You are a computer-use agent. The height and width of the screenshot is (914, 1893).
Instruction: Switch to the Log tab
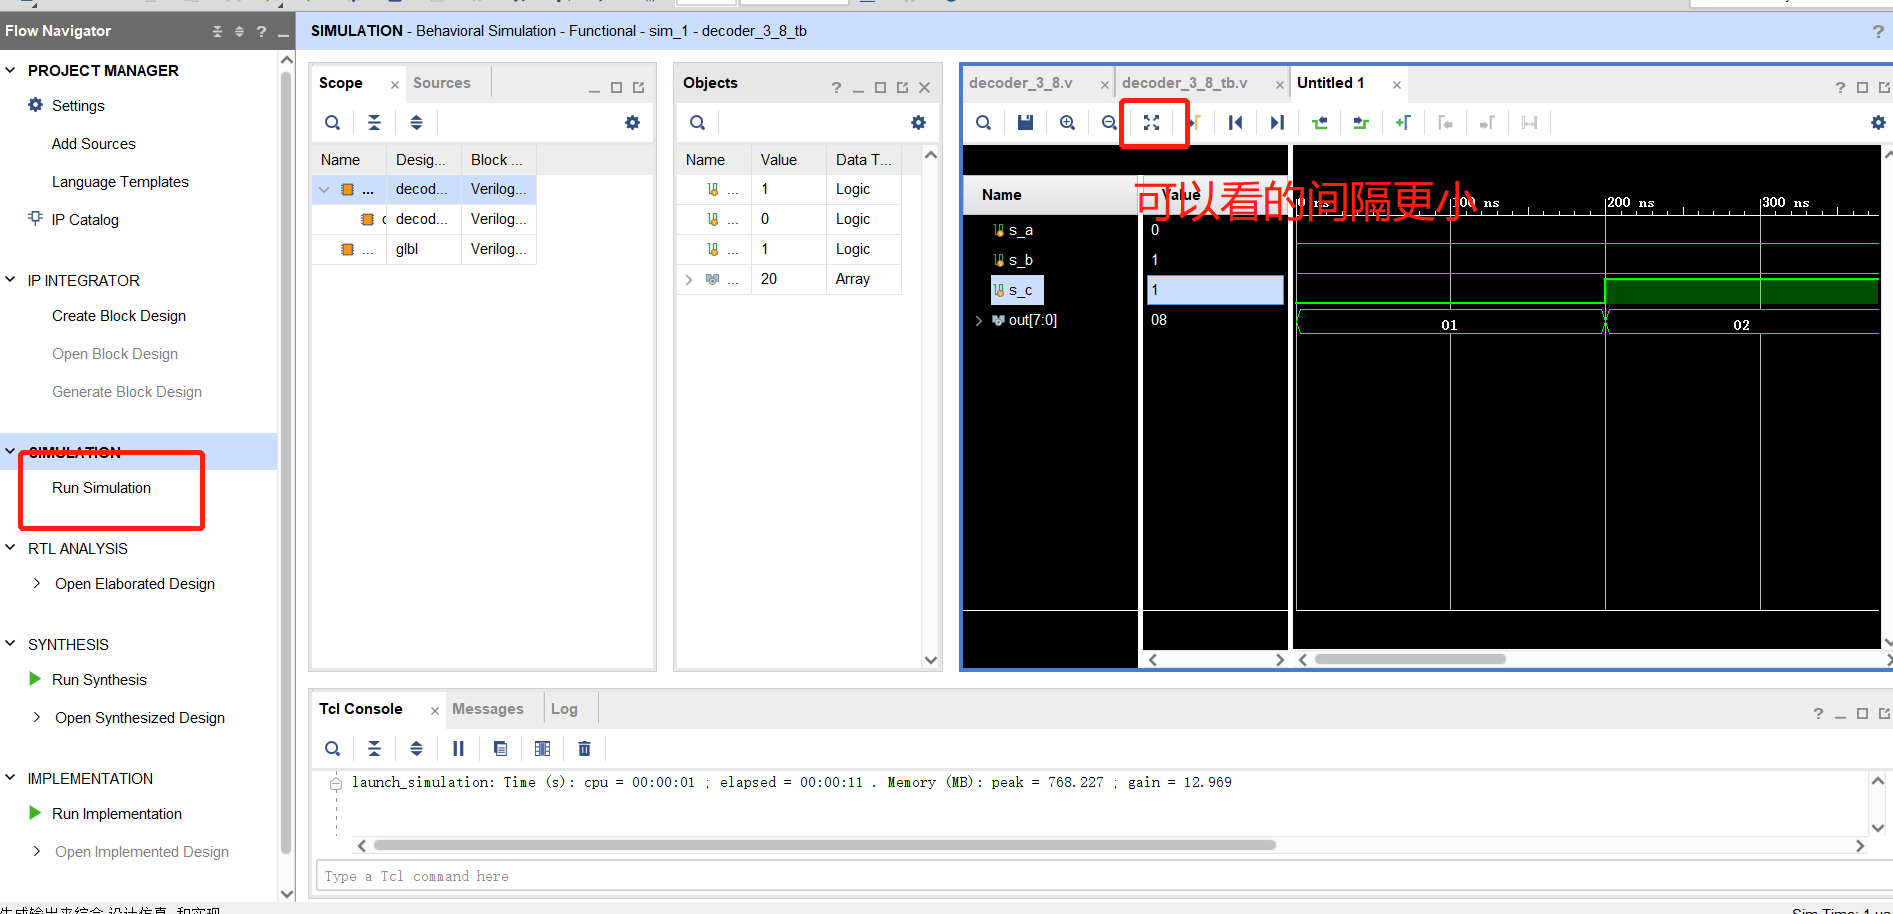coord(564,709)
